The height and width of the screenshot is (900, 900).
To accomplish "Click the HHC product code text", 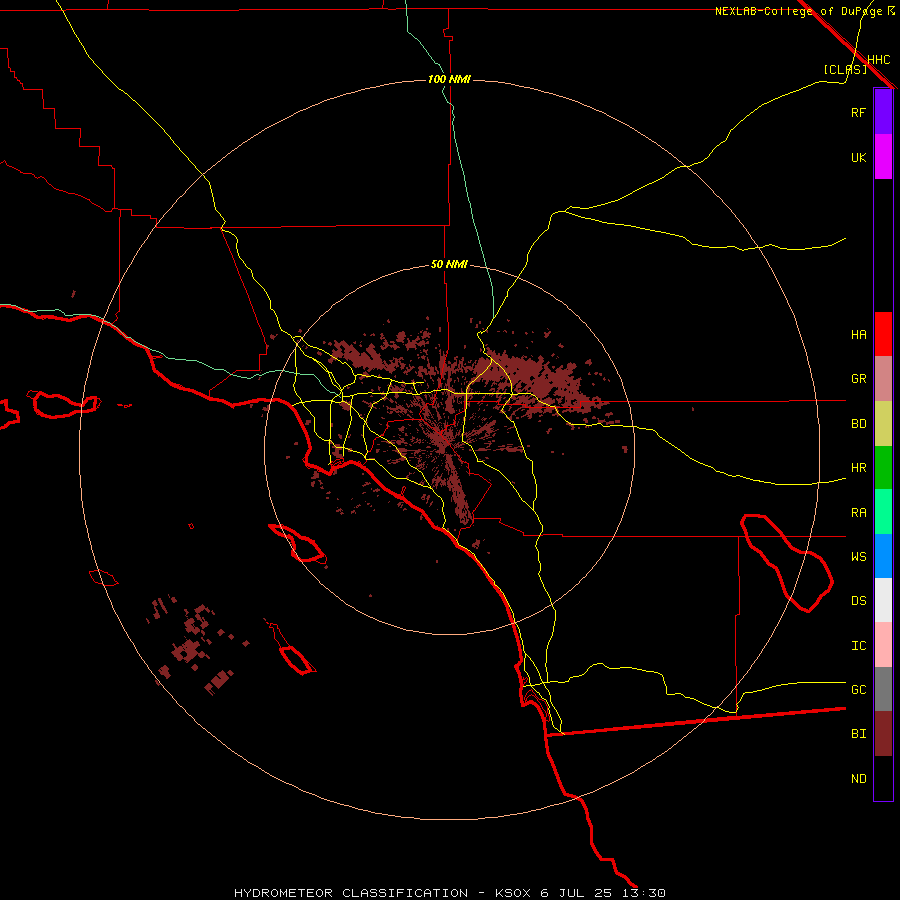I will tap(878, 60).
